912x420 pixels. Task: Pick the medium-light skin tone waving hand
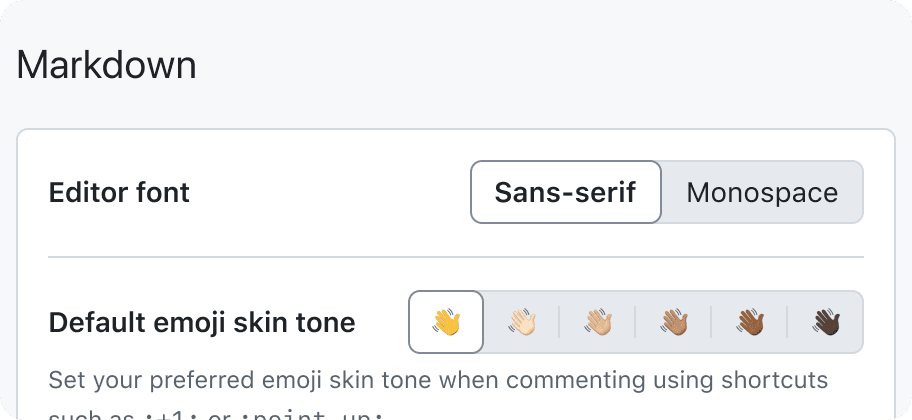(597, 322)
